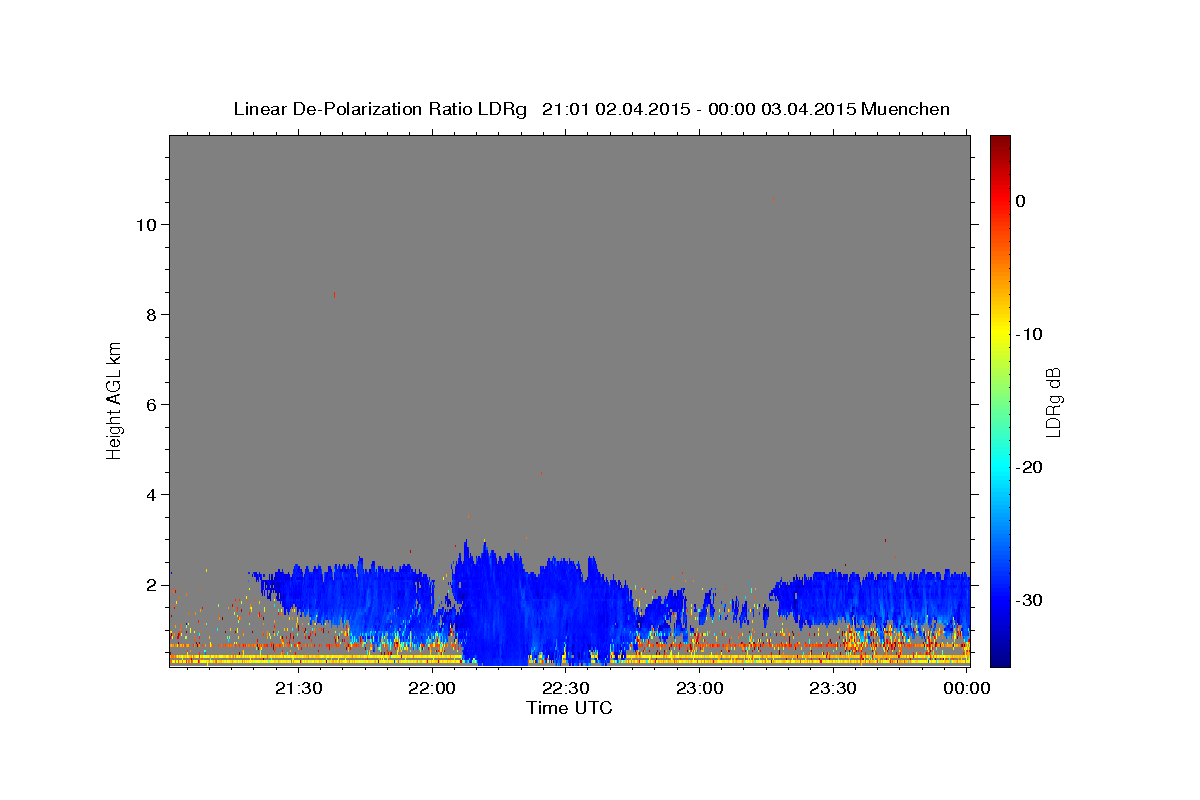The width and height of the screenshot is (1200, 800).
Task: Click the height tick label 4
Action: click(149, 494)
